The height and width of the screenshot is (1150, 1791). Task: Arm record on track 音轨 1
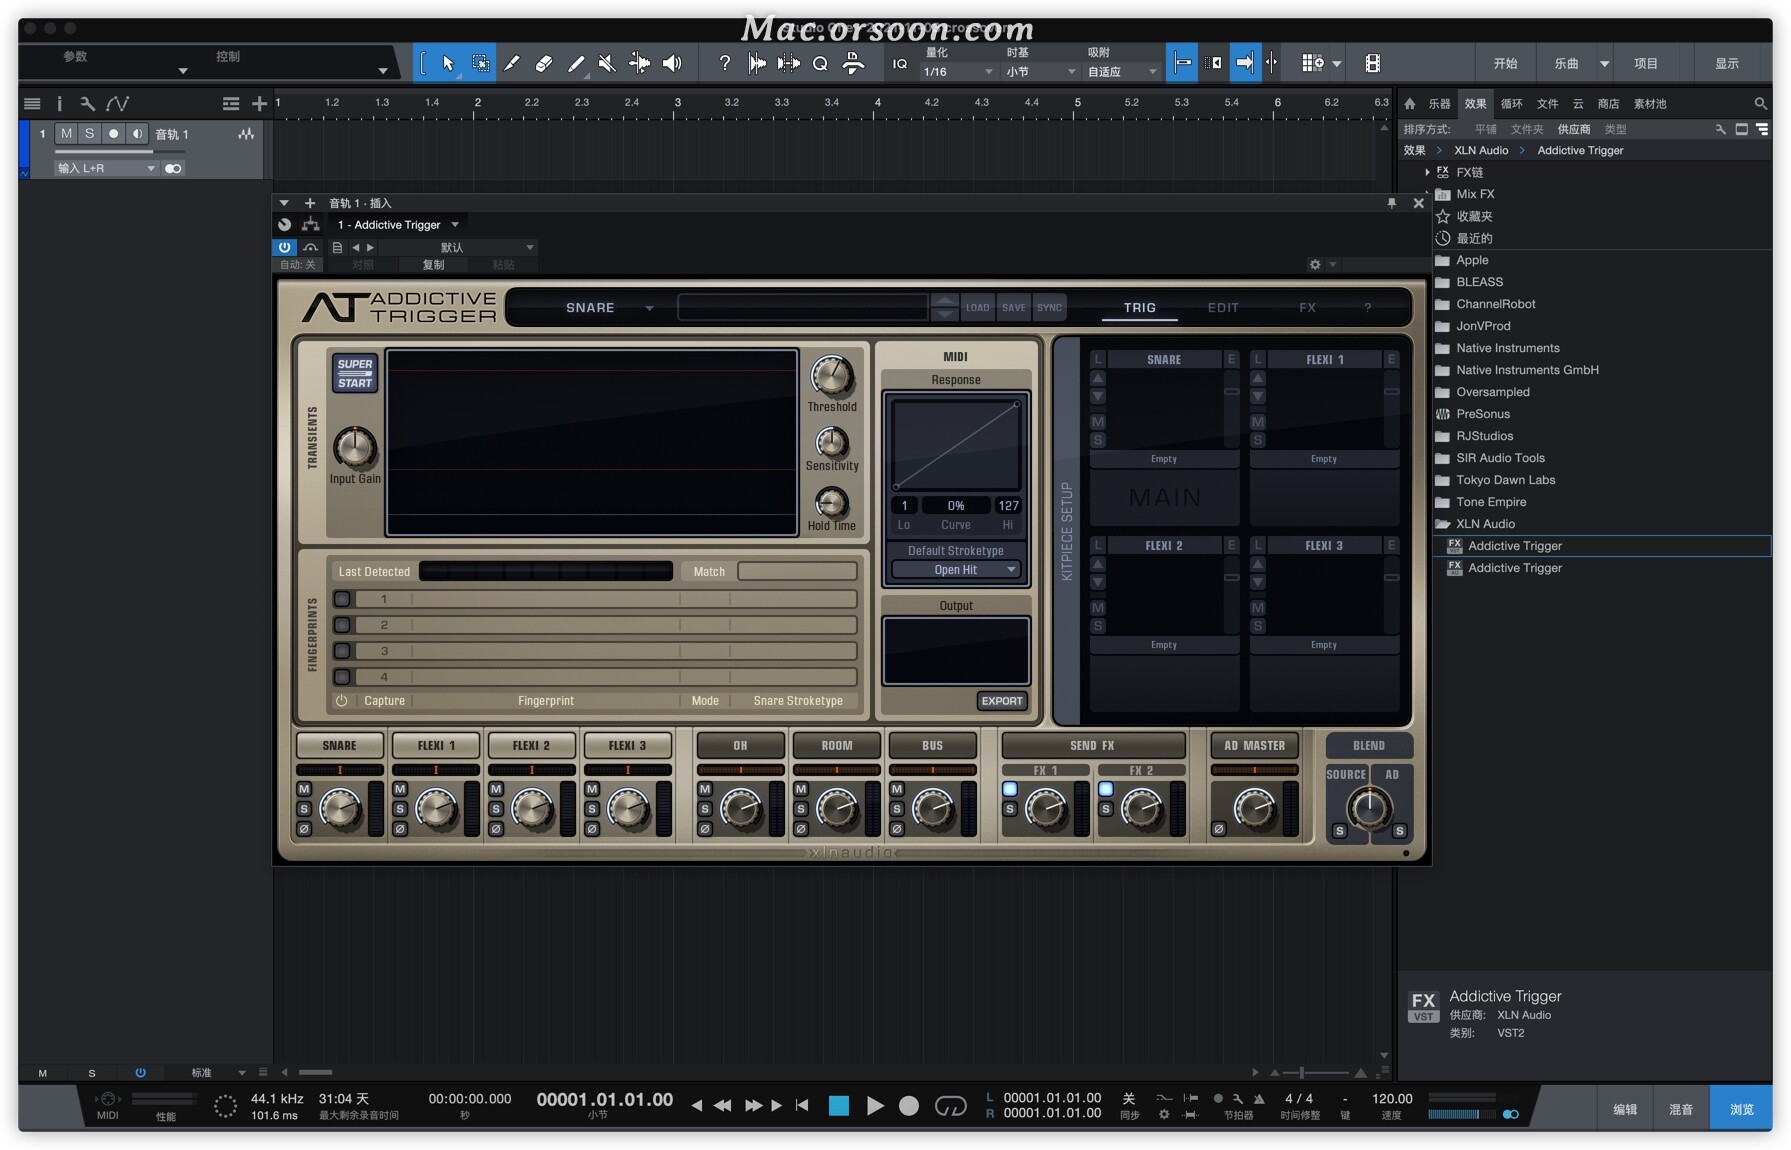coord(113,134)
